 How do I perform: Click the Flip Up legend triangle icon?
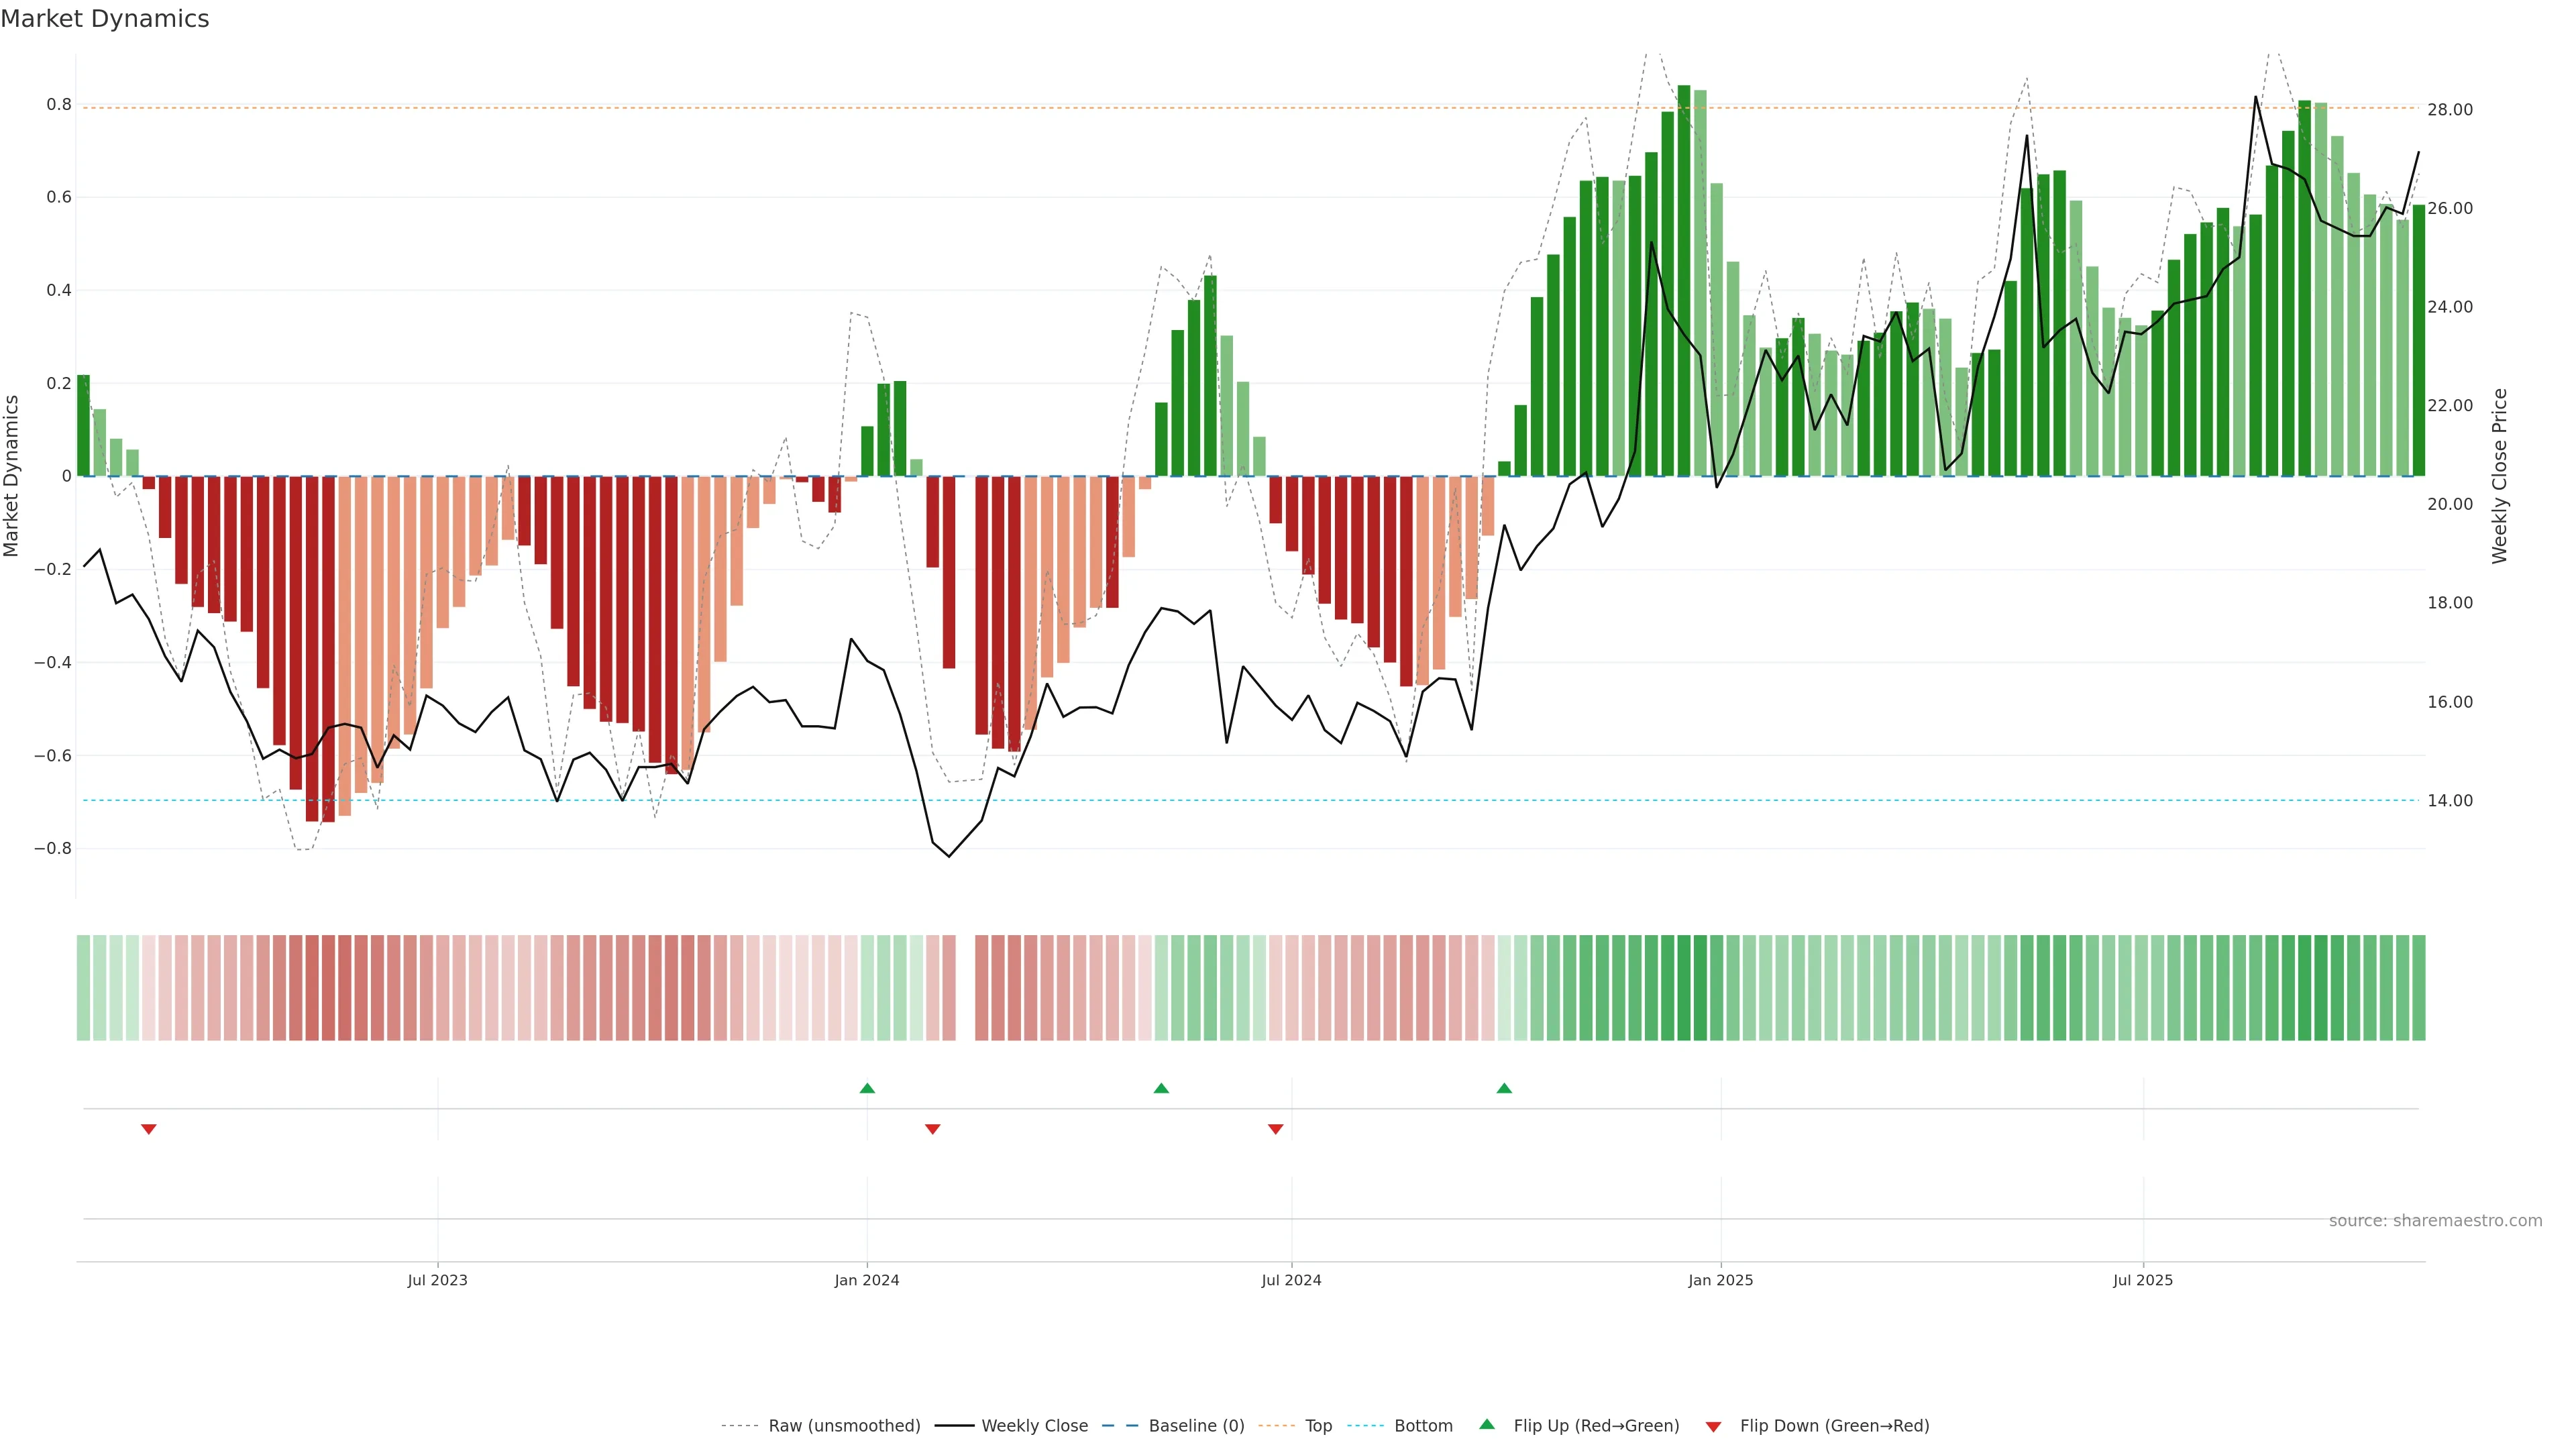[x=1487, y=1424]
